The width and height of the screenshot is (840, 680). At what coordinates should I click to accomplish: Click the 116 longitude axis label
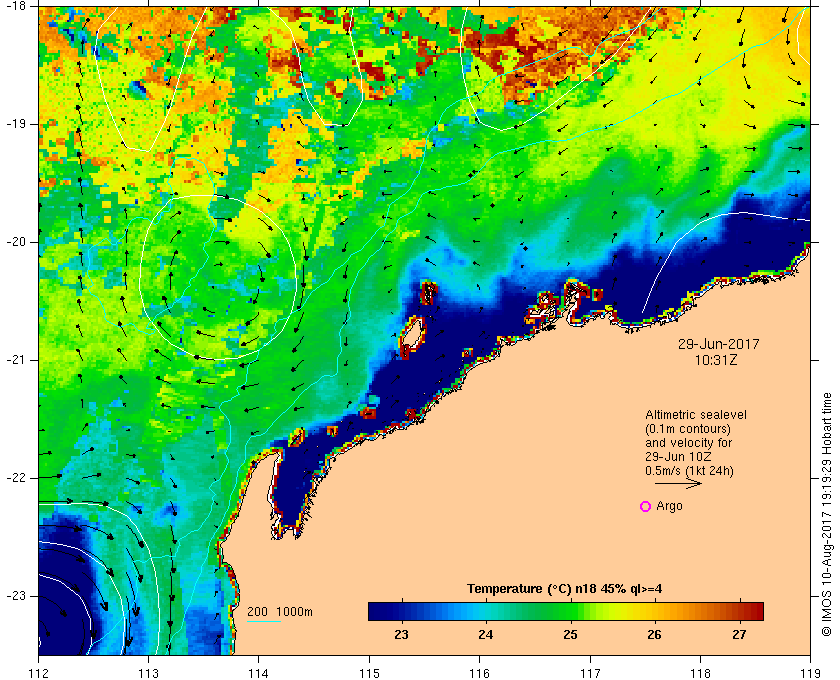click(x=479, y=672)
